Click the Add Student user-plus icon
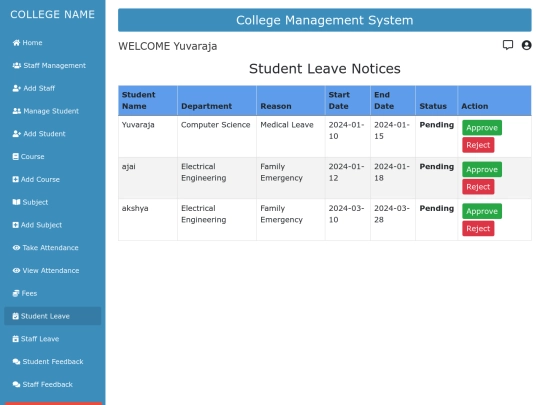Image resolution: width=540 pixels, height=405 pixels. click(17, 134)
